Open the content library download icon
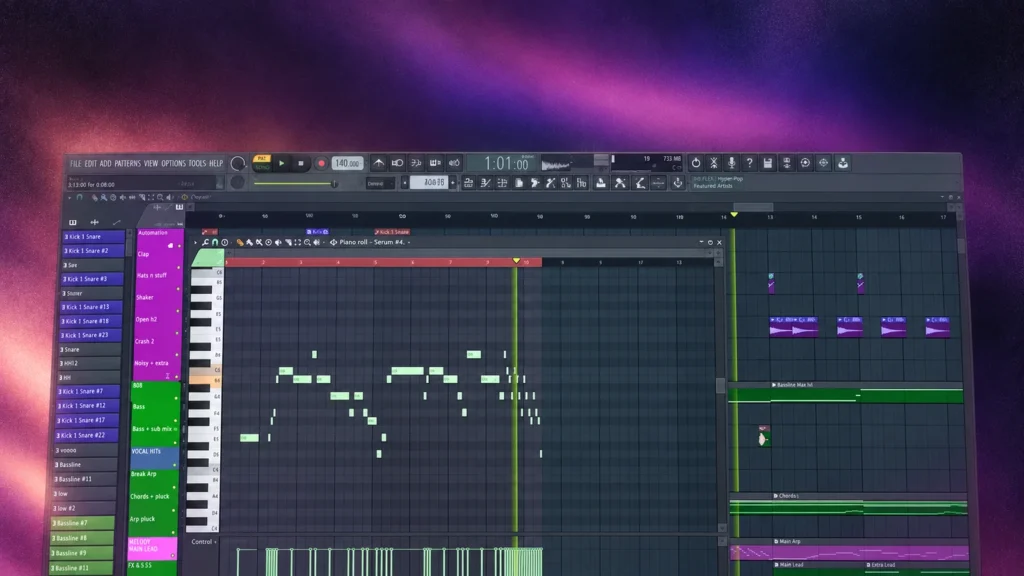1024x576 pixels. coord(843,163)
